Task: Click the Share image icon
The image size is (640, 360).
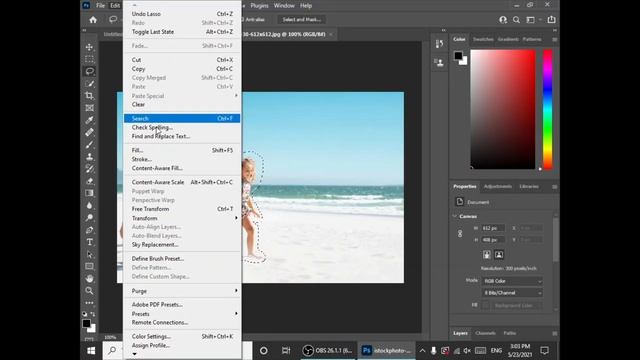Action: click(x=551, y=20)
